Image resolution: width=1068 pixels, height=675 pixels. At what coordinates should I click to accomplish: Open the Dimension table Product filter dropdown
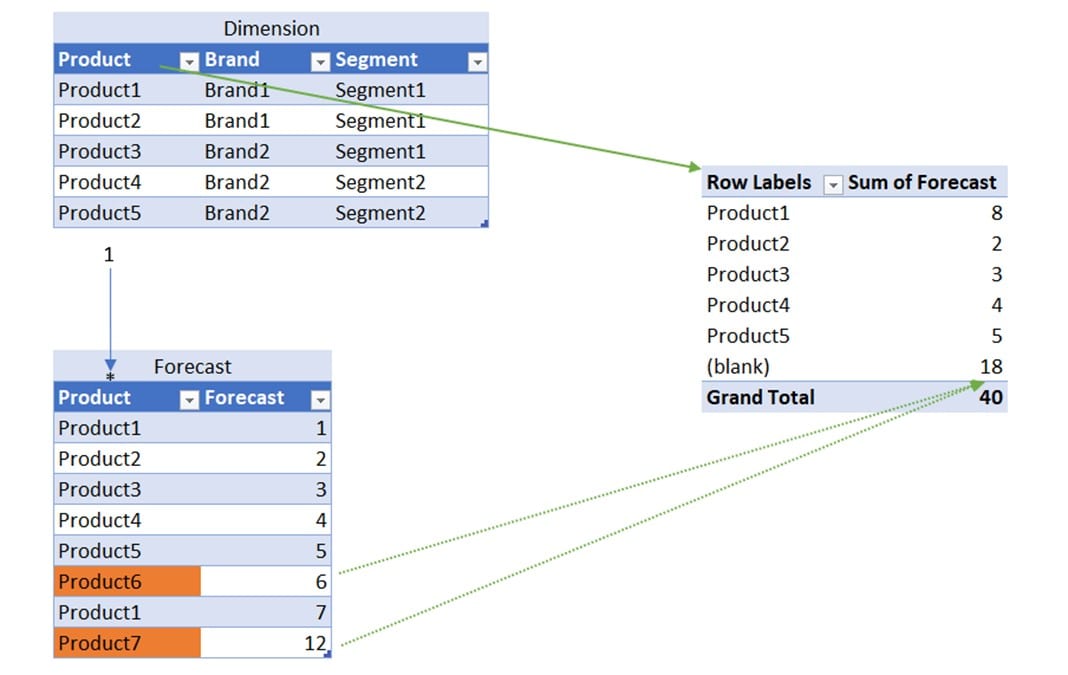pos(189,62)
